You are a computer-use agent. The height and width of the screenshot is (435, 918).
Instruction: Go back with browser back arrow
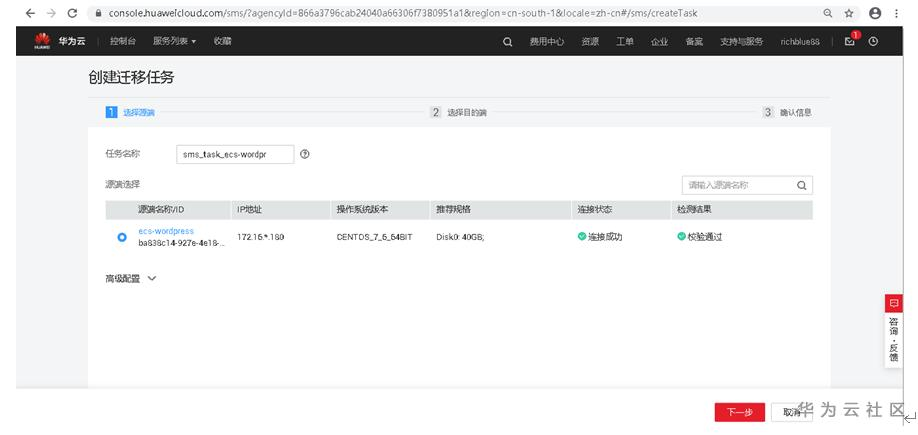click(30, 13)
